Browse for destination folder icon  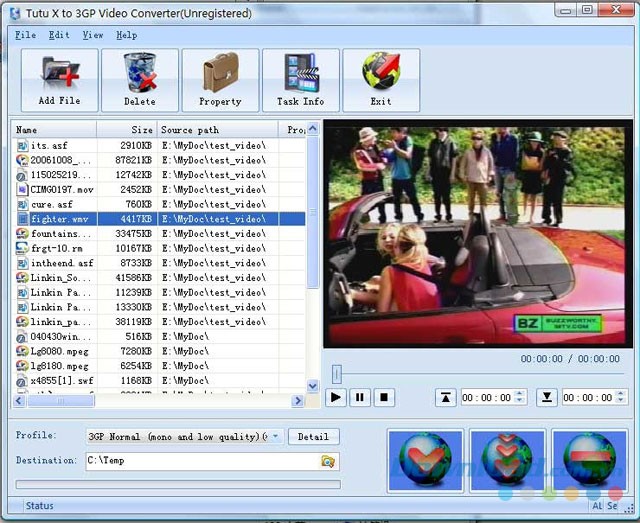(328, 461)
